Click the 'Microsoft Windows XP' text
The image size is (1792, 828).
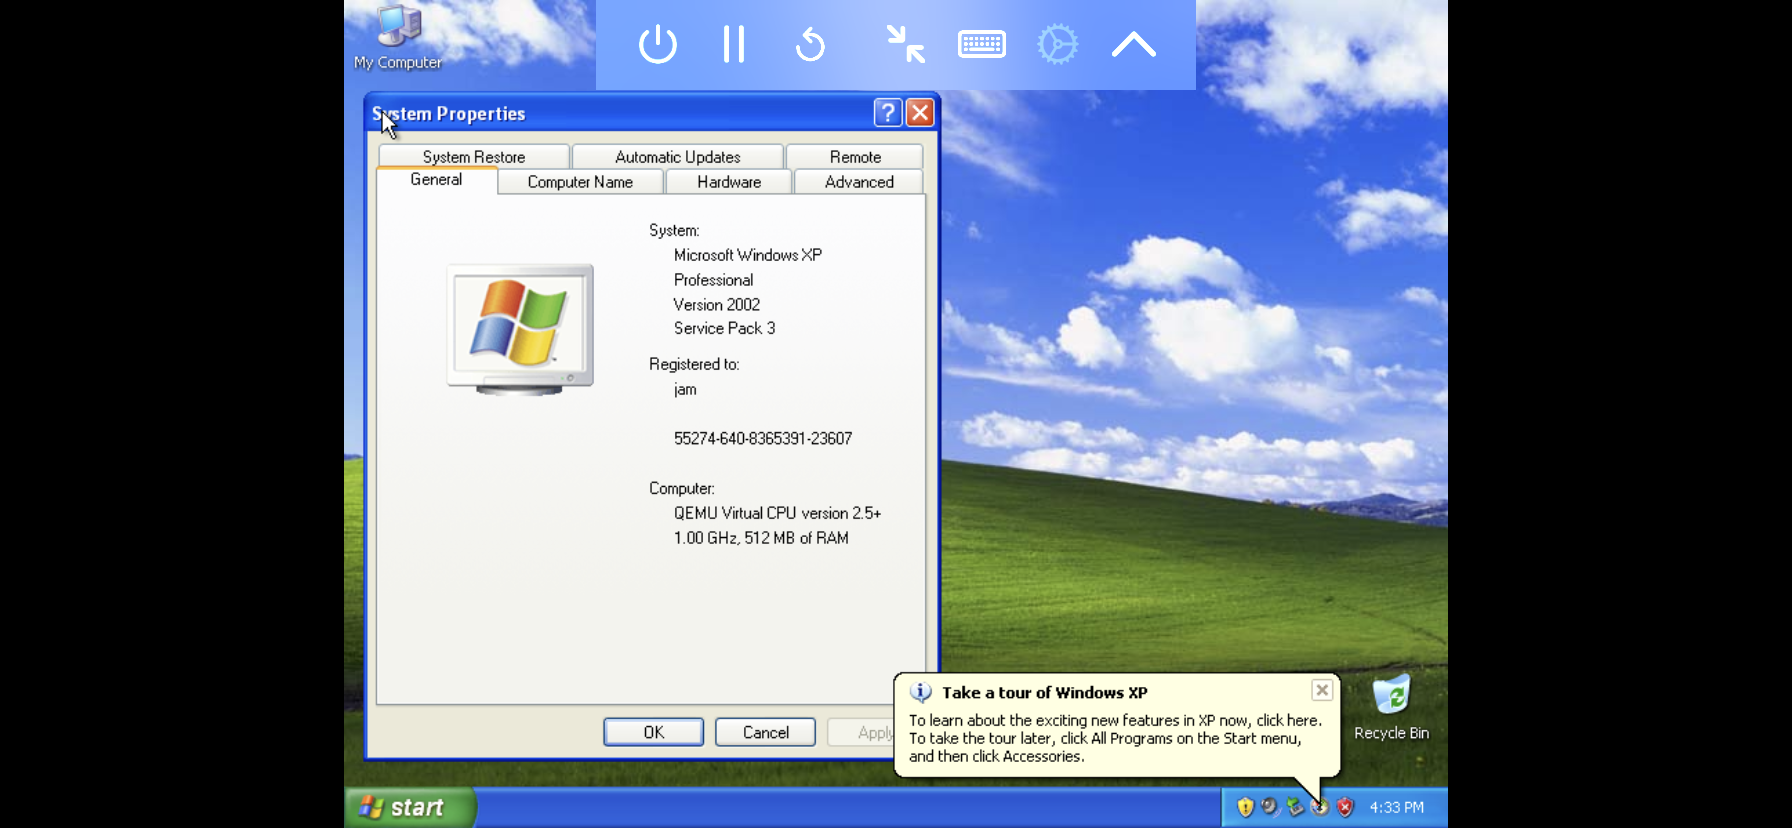click(748, 255)
